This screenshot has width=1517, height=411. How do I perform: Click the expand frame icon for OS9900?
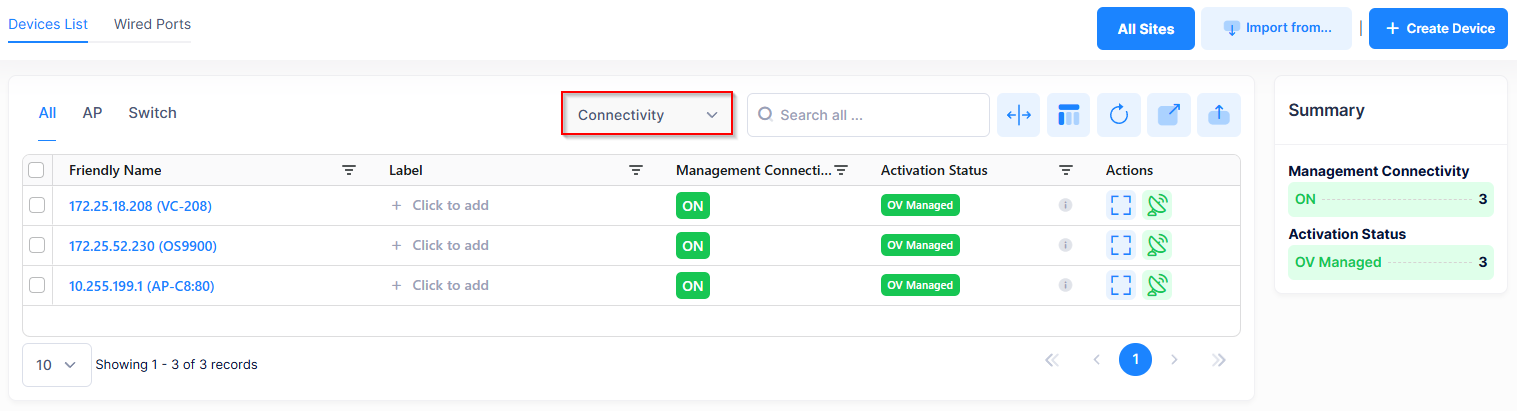point(1121,245)
